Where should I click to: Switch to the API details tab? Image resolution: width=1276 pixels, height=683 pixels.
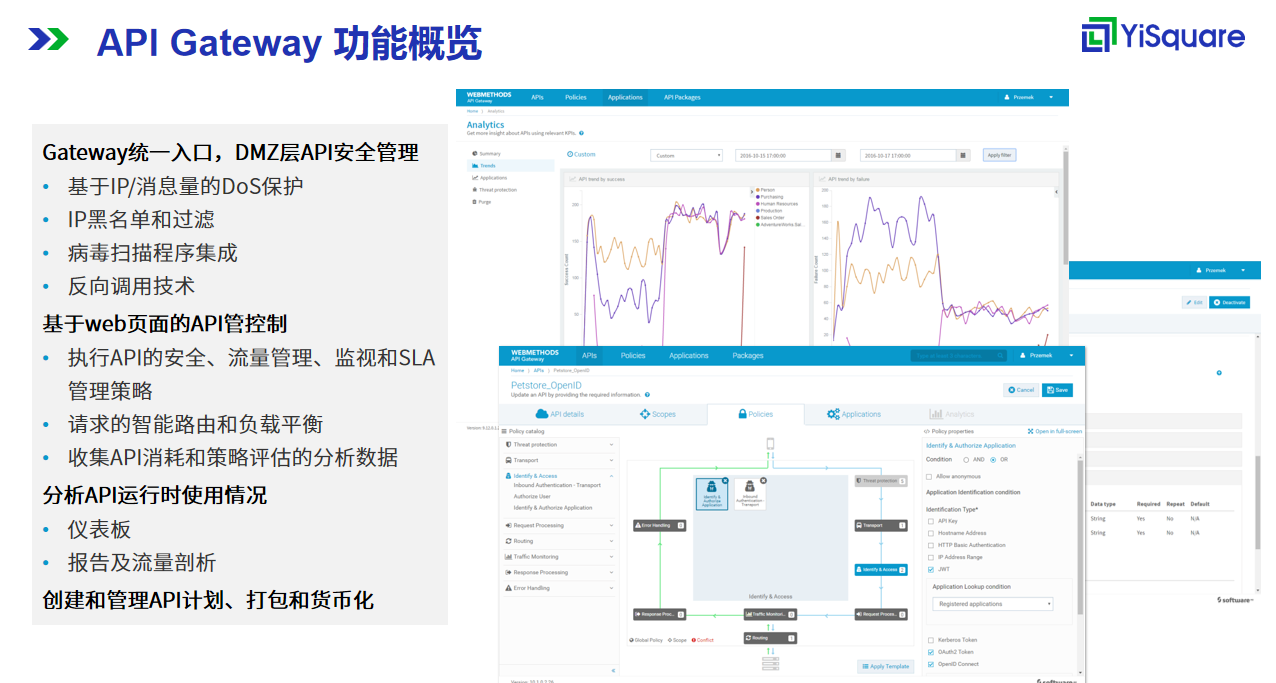(560, 414)
